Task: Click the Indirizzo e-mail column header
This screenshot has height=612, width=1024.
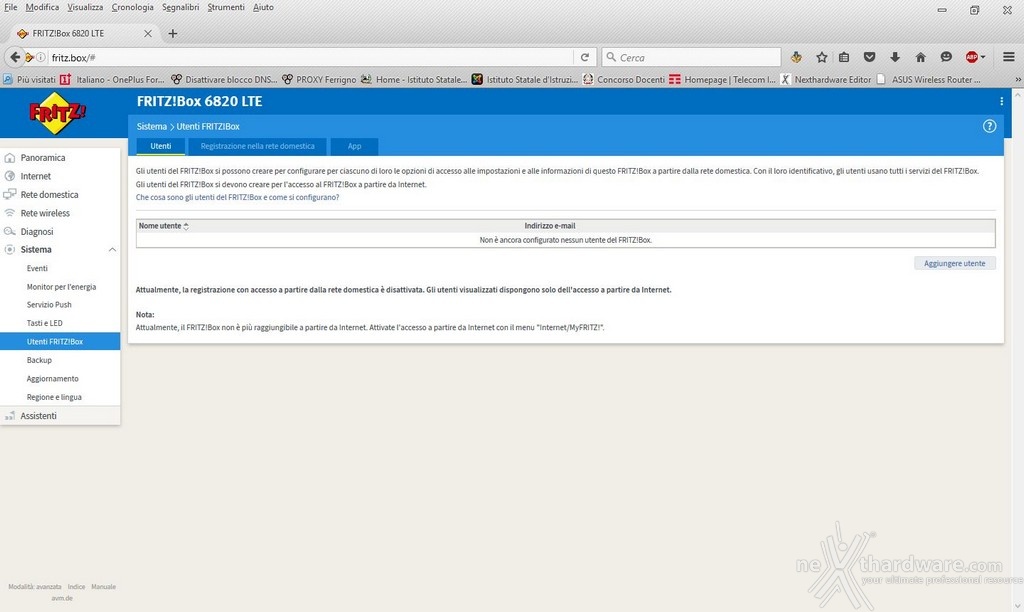Action: [550, 226]
